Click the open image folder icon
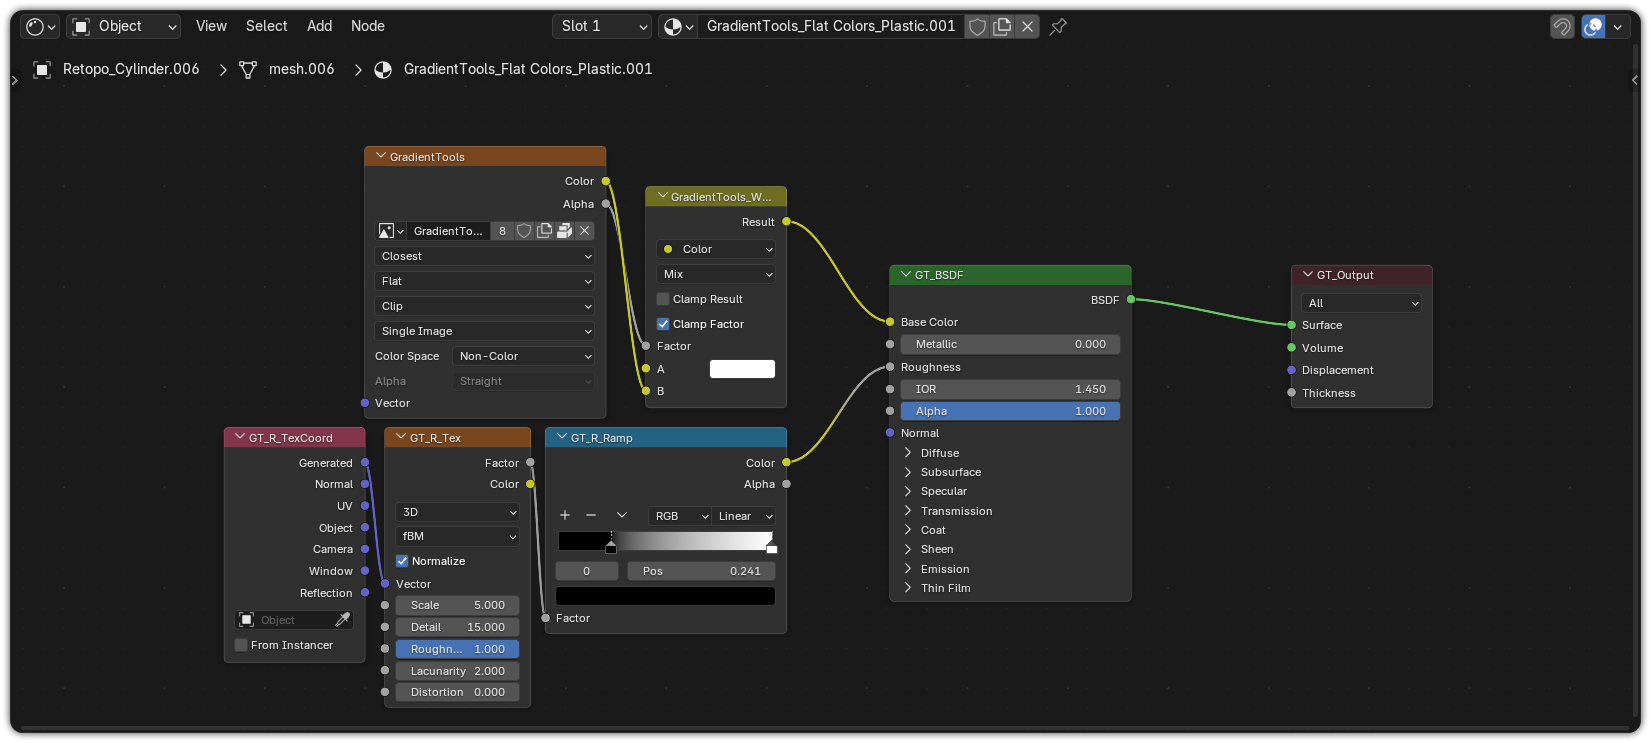This screenshot has height=743, width=1651. coord(564,231)
